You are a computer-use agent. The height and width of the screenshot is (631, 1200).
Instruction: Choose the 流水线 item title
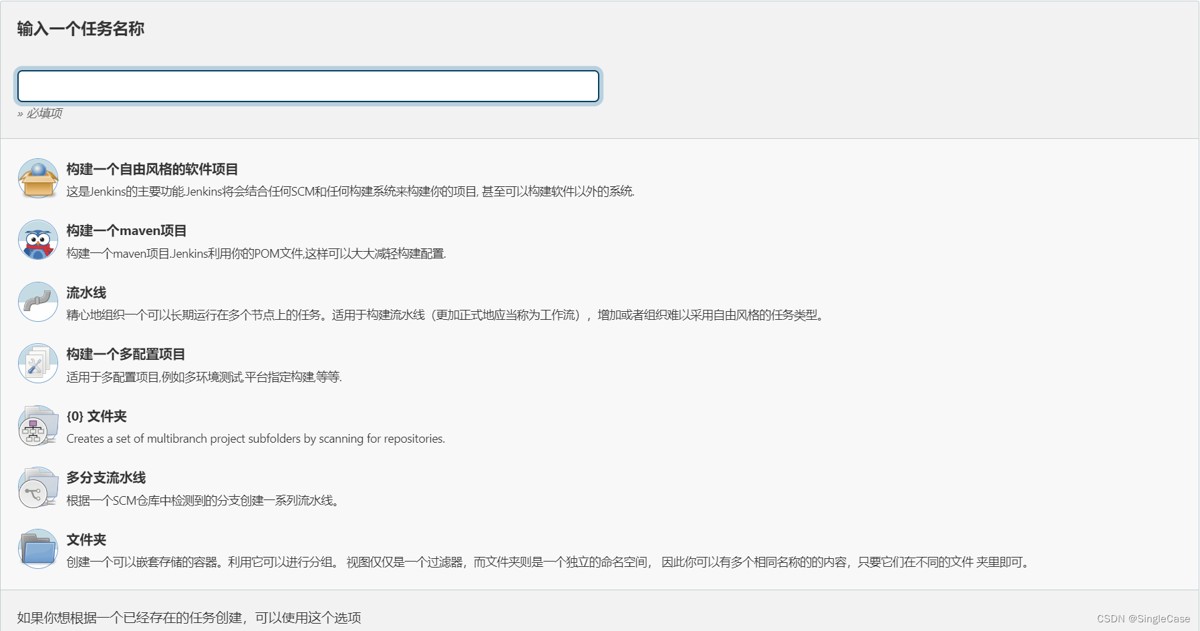[x=86, y=293]
